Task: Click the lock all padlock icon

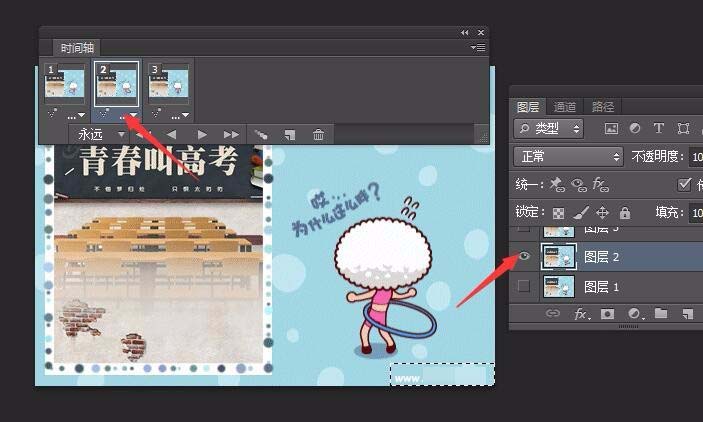Action: pos(625,212)
